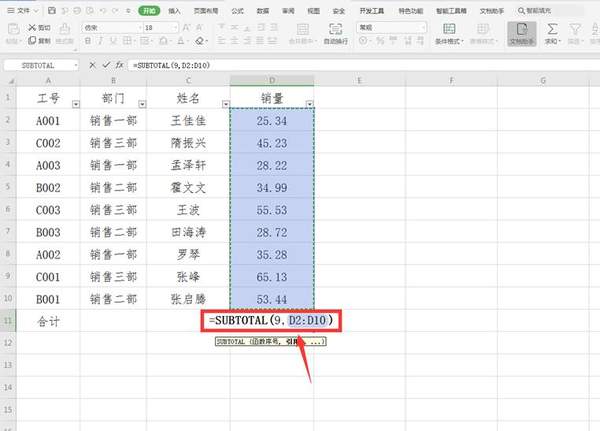Confirm formula with the checkmark icon
The width and height of the screenshot is (600, 431).
105,64
